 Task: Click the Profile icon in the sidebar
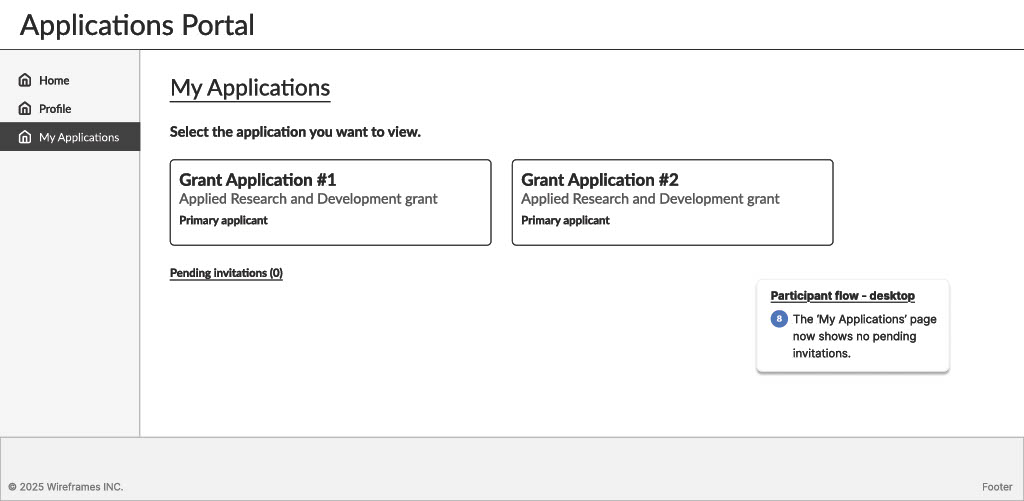pyautogui.click(x=25, y=109)
